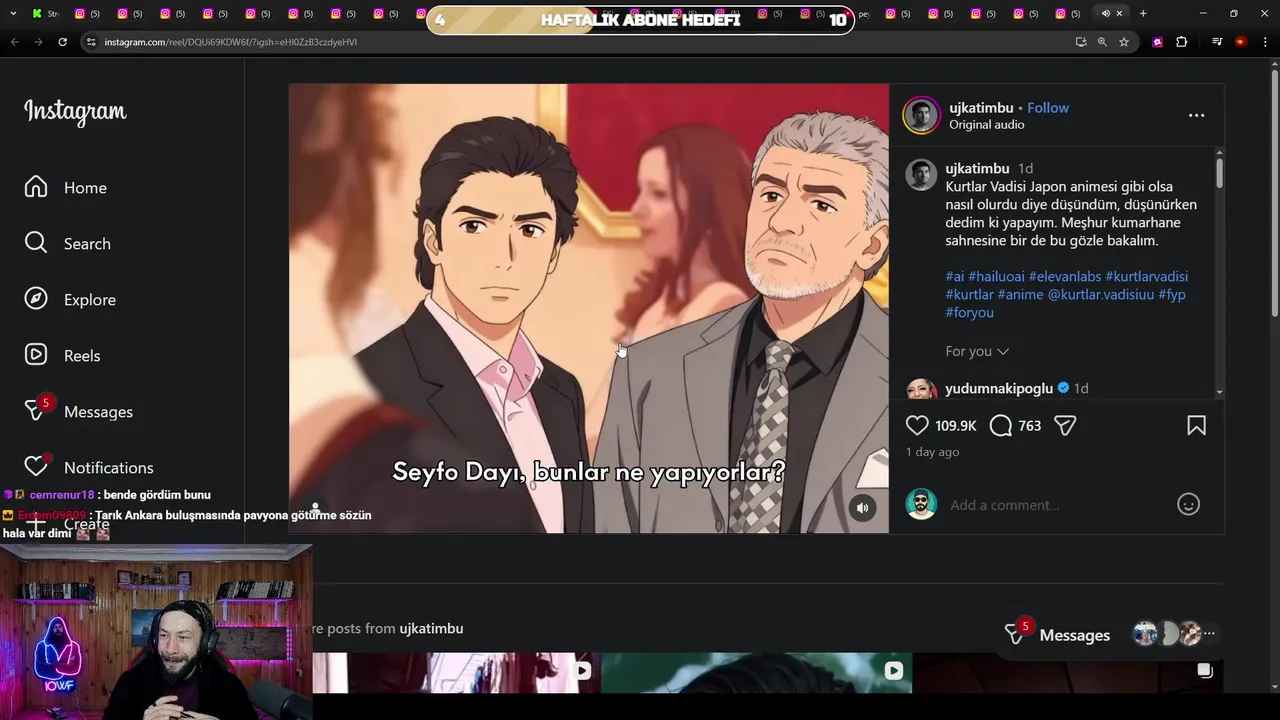Share the reel with the paper-plane icon
Screen dimensions: 1280x720
coord(1065,426)
